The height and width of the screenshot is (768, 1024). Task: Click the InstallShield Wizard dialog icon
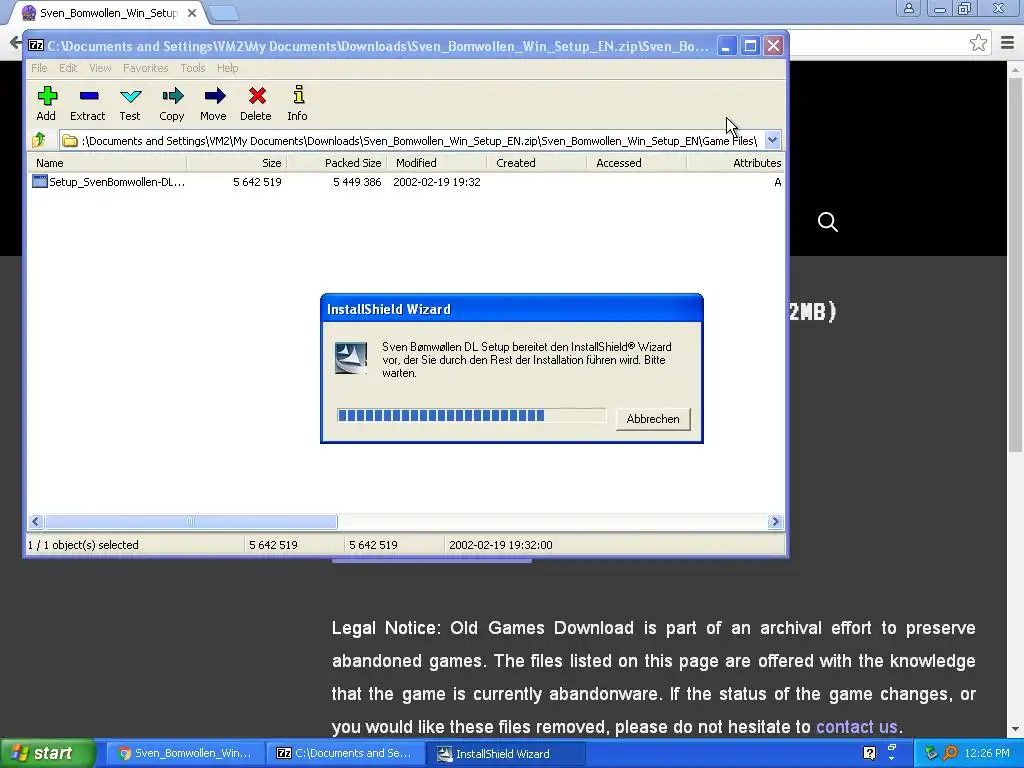pos(351,358)
